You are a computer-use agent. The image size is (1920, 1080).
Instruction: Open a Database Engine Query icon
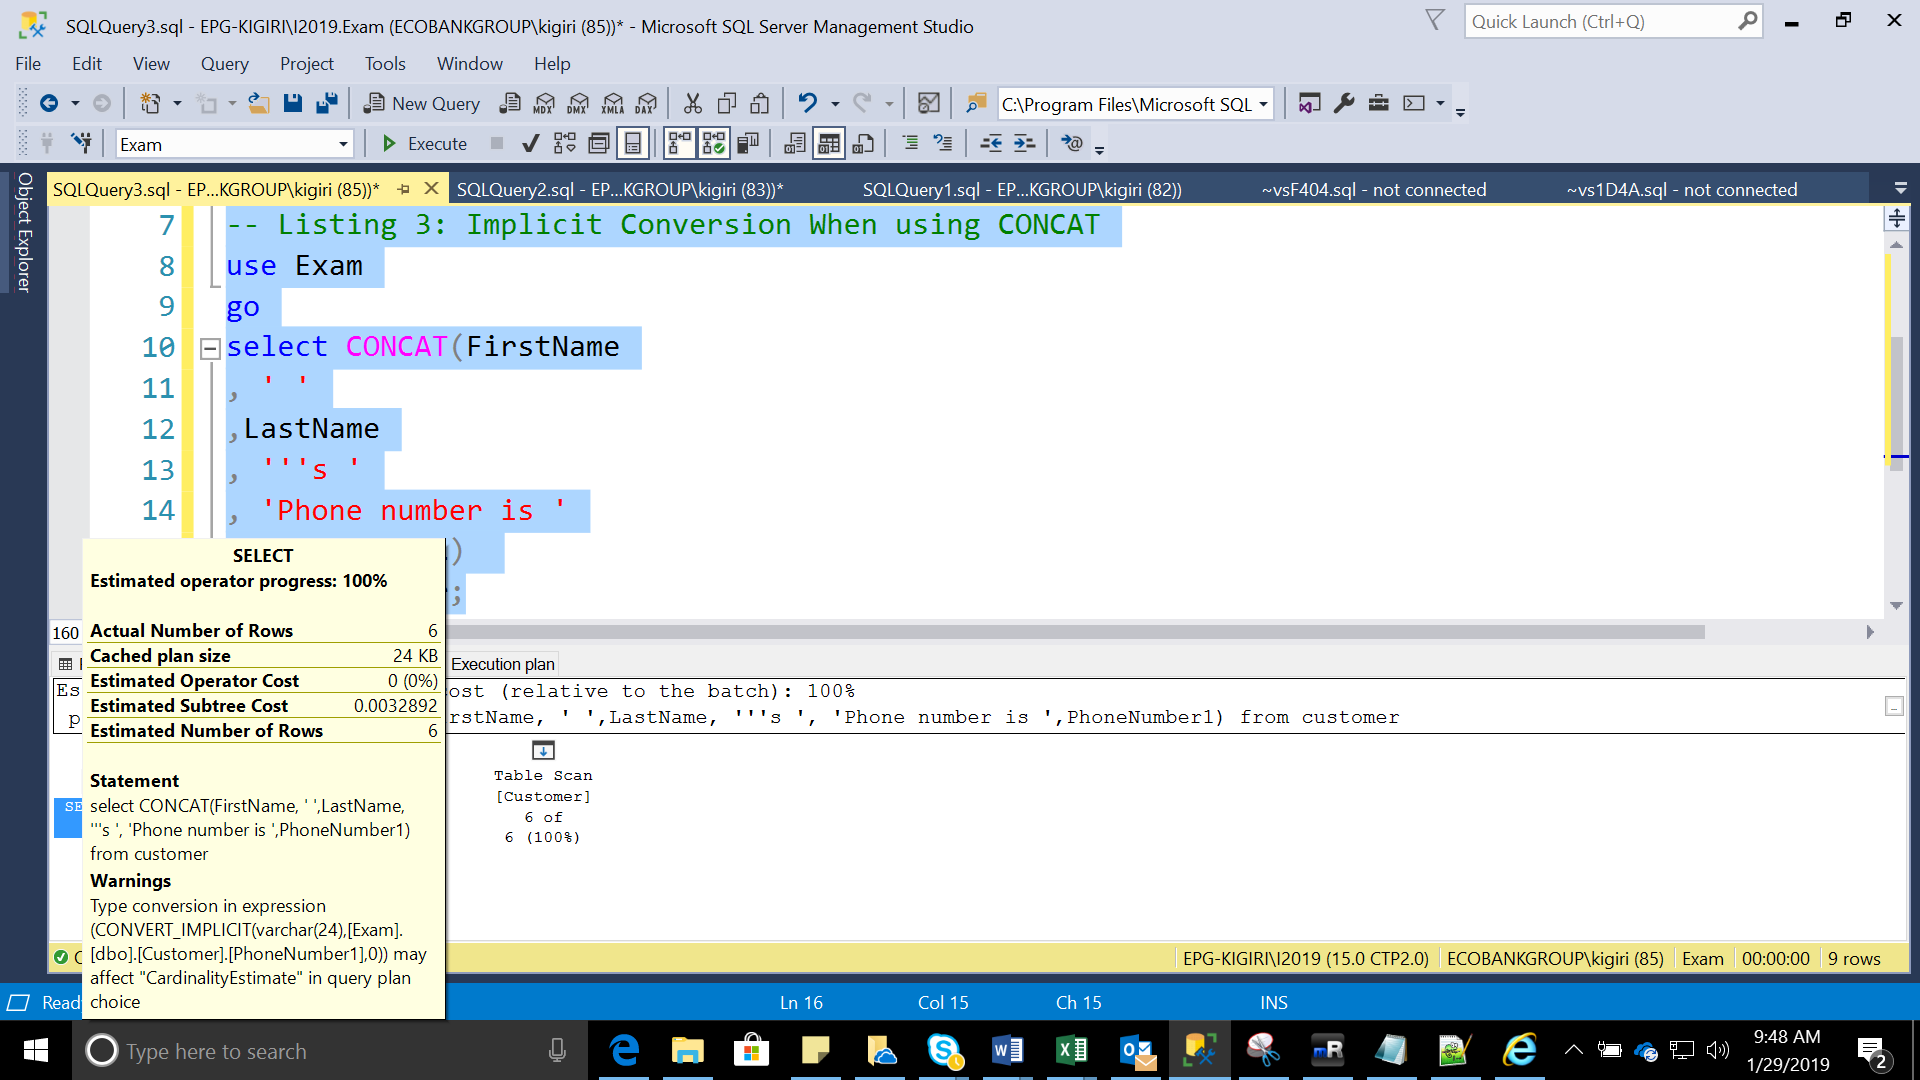[510, 103]
